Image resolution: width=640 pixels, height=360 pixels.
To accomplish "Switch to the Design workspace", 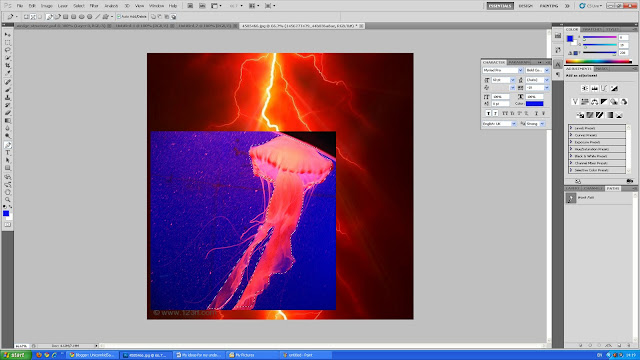I will pyautogui.click(x=525, y=6).
